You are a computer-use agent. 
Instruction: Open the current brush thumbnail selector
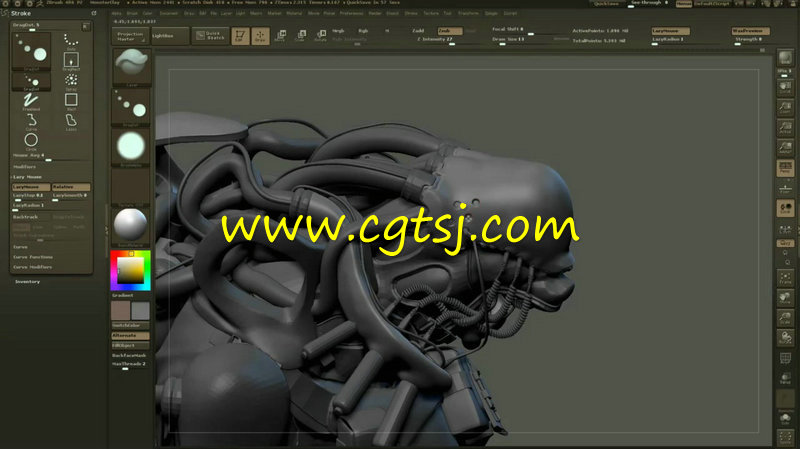pyautogui.click(x=131, y=67)
